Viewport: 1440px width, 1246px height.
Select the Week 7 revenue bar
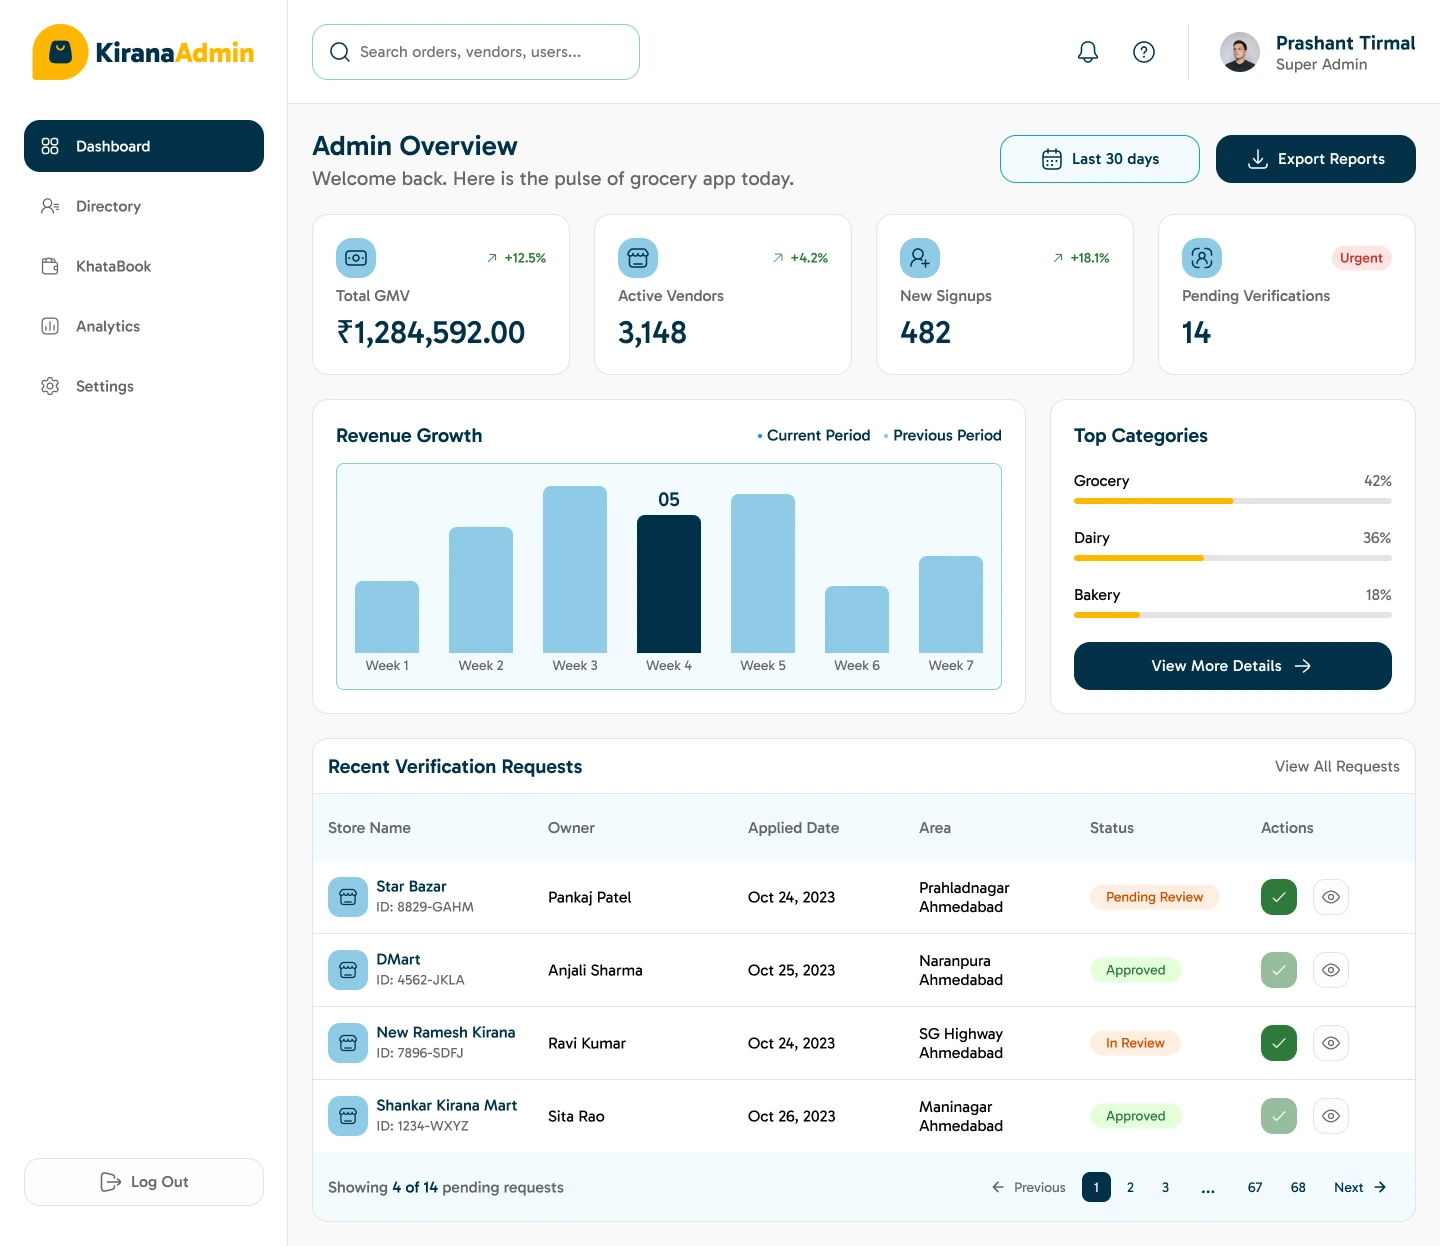(951, 605)
